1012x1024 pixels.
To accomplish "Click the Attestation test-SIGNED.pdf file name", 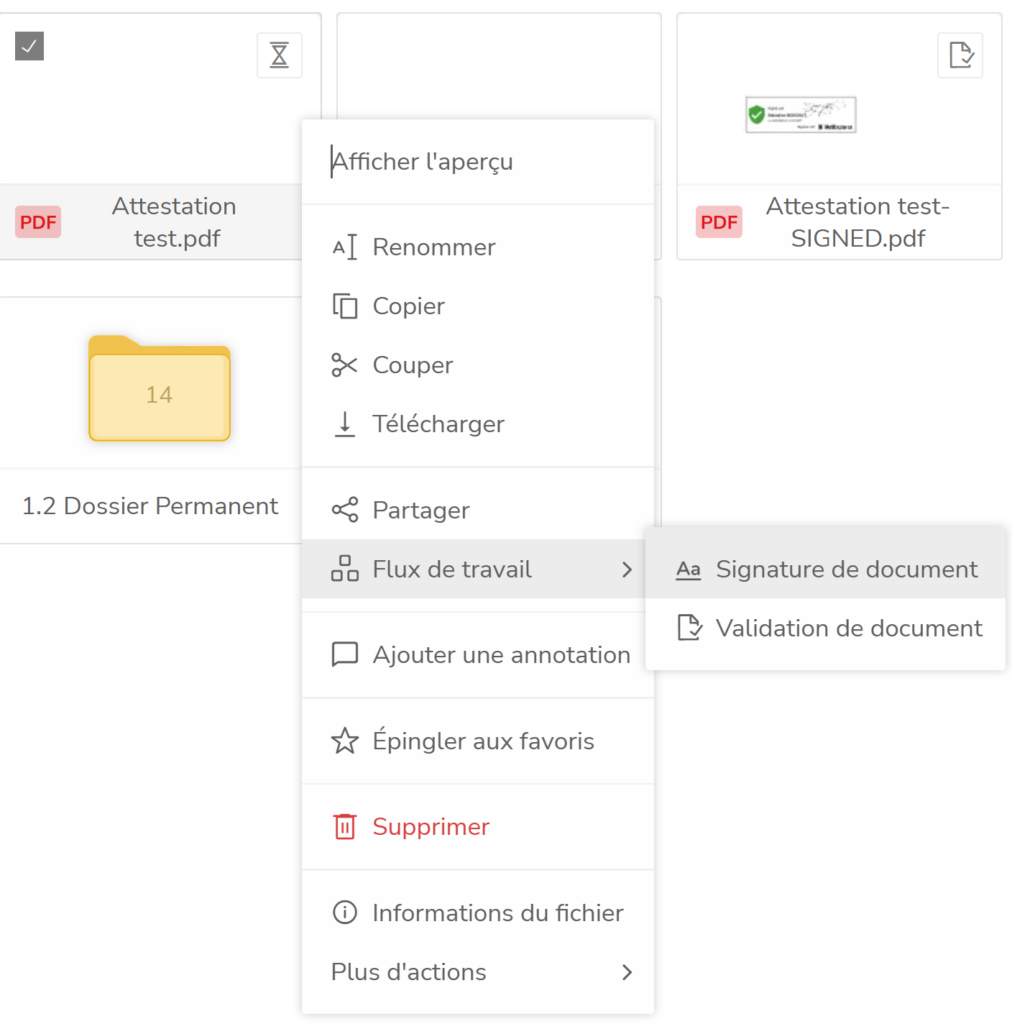I will (x=857, y=222).
